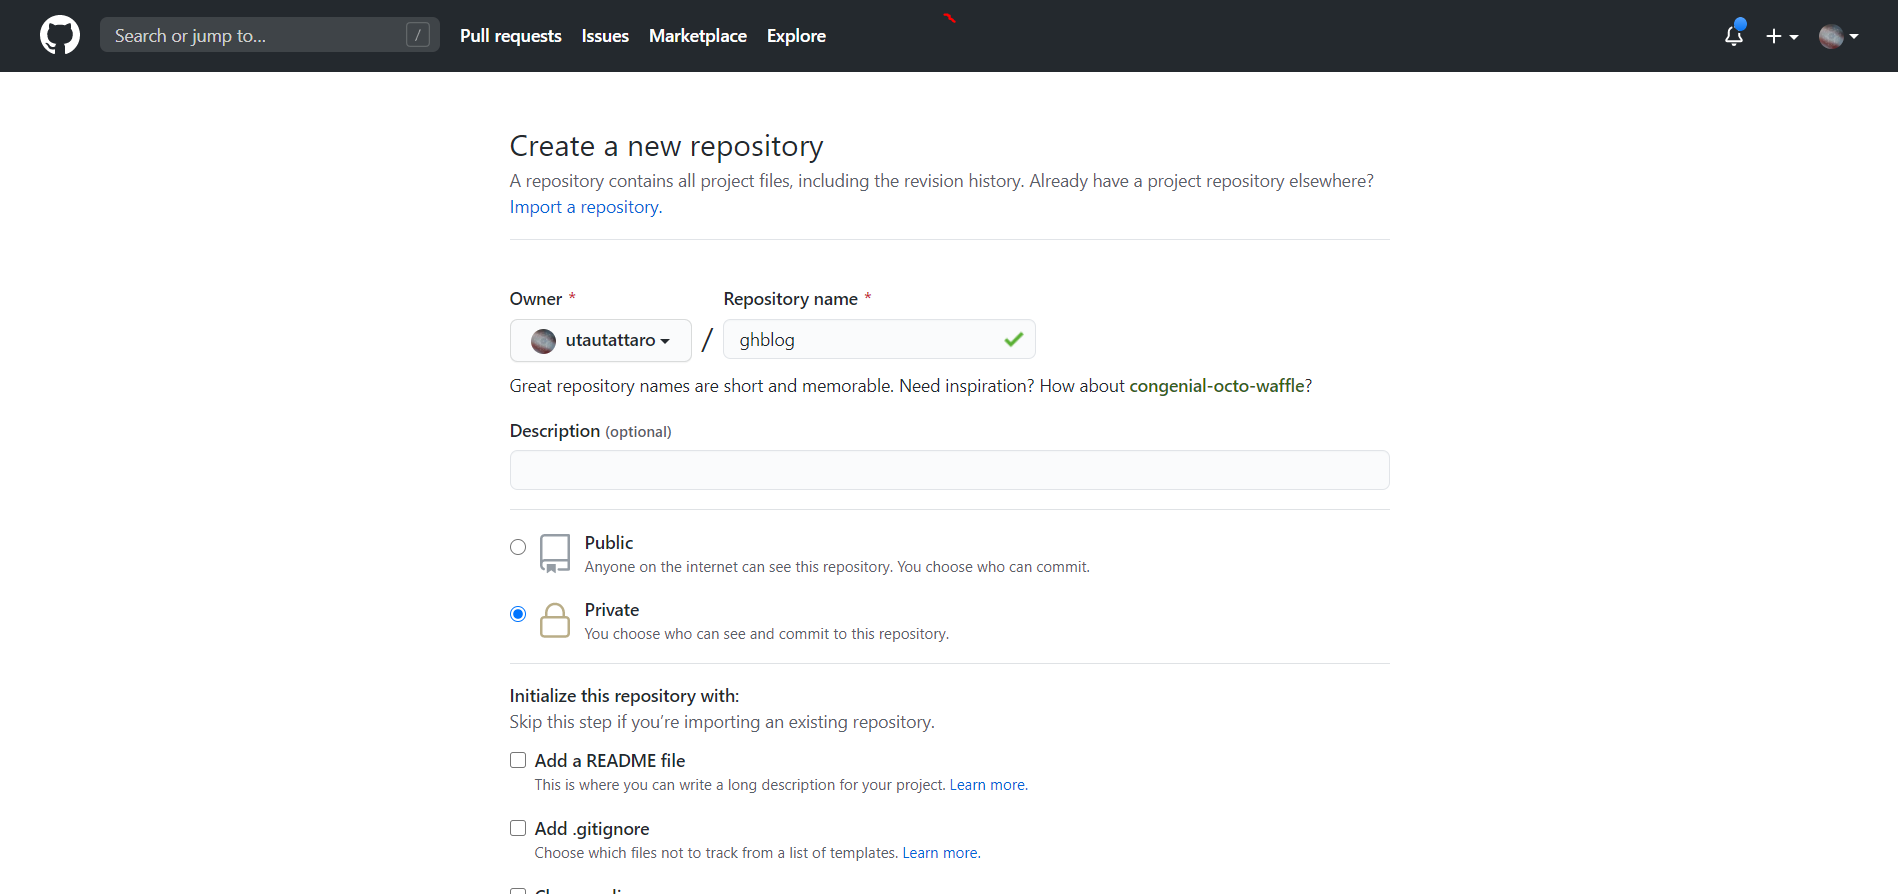Click into the Description input field
This screenshot has height=894, width=1898.
(950, 470)
